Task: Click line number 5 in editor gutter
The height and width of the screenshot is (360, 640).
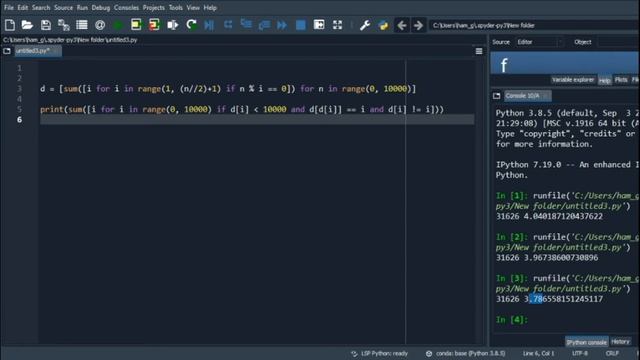Action: [19, 109]
